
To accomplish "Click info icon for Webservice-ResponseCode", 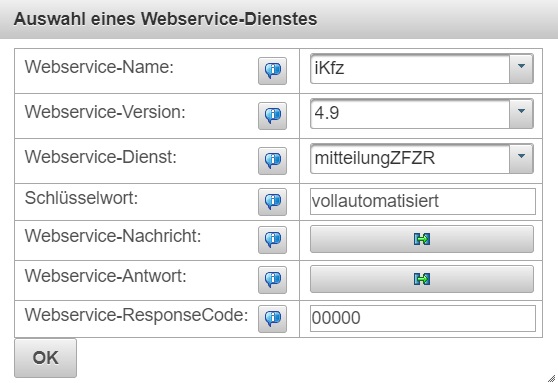I will (272, 319).
